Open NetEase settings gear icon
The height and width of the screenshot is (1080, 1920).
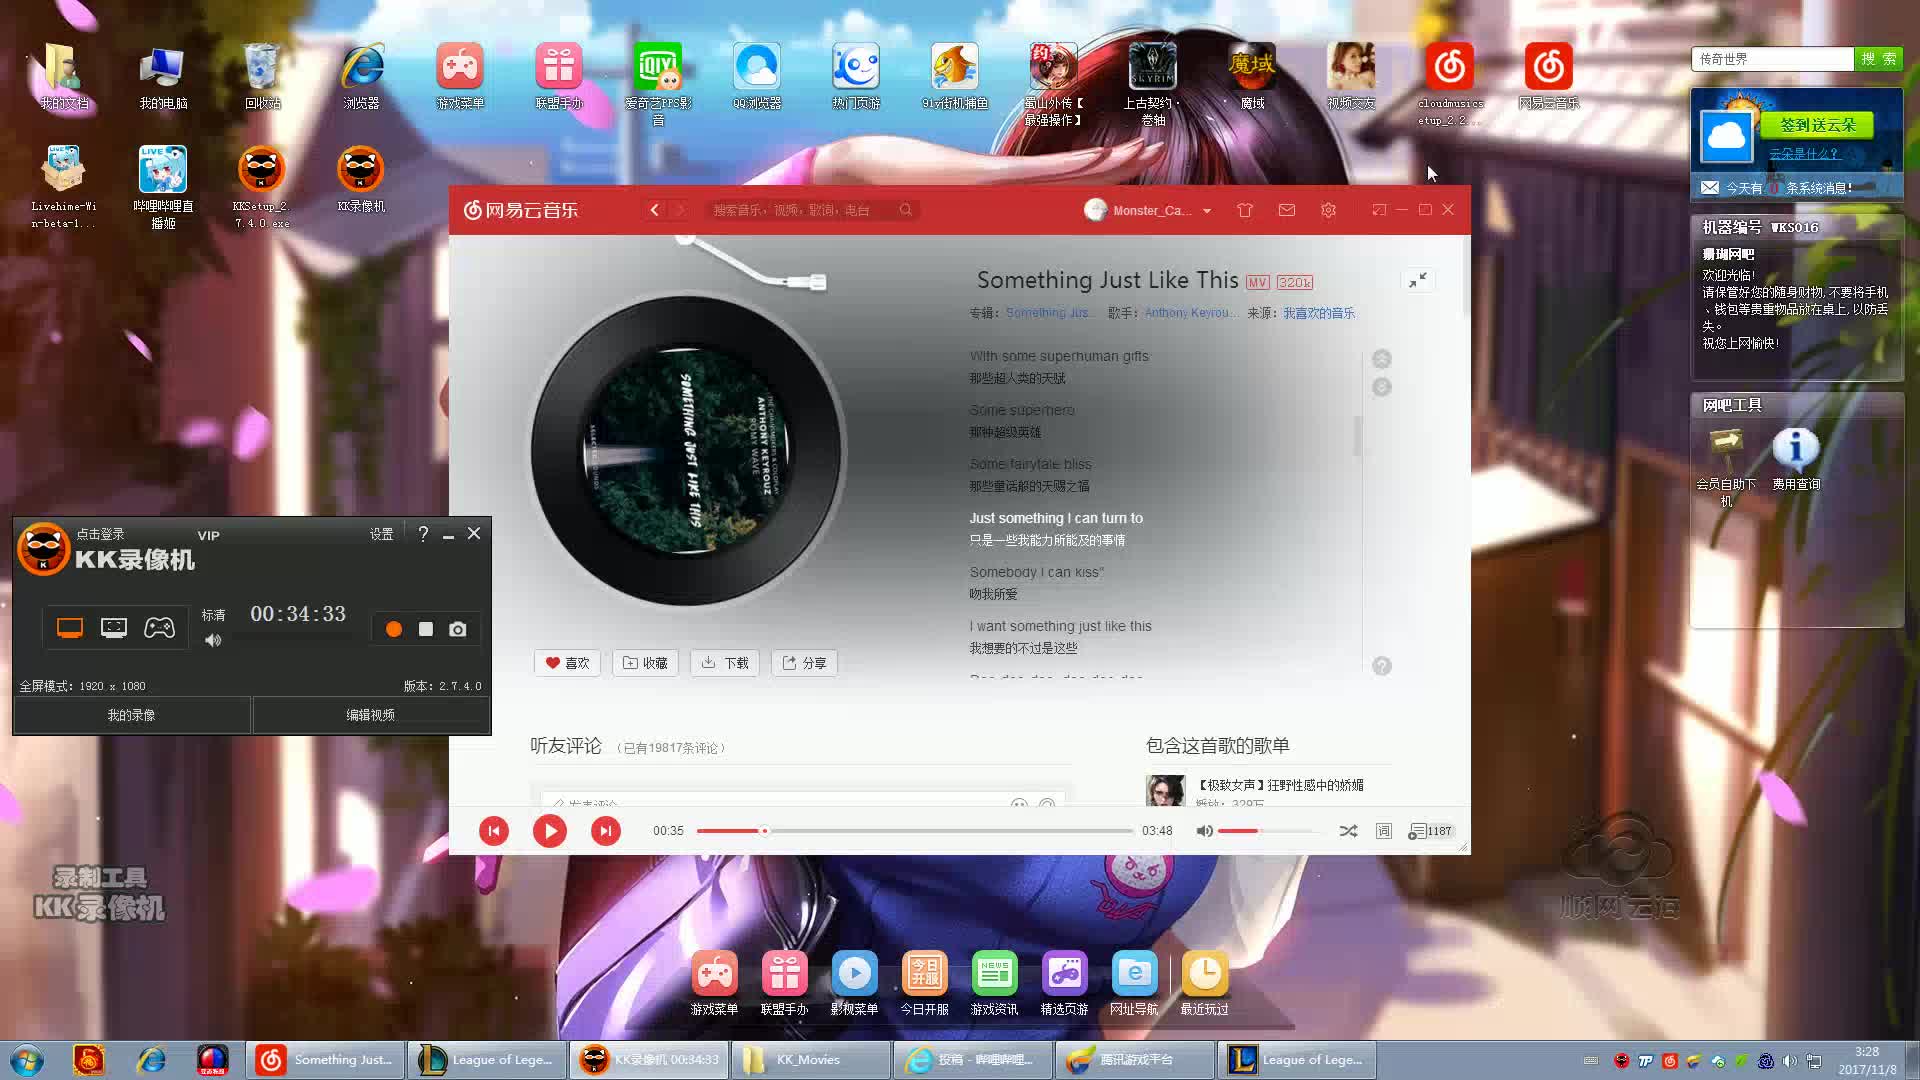1328,210
